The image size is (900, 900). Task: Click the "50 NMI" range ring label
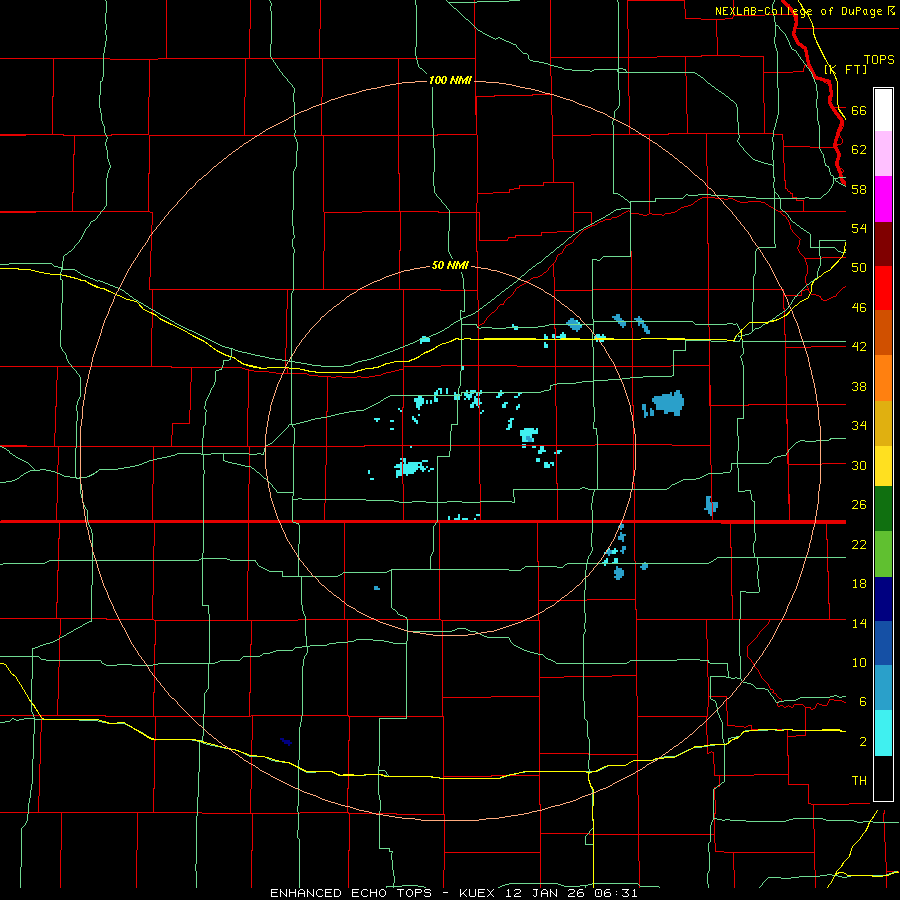(451, 265)
